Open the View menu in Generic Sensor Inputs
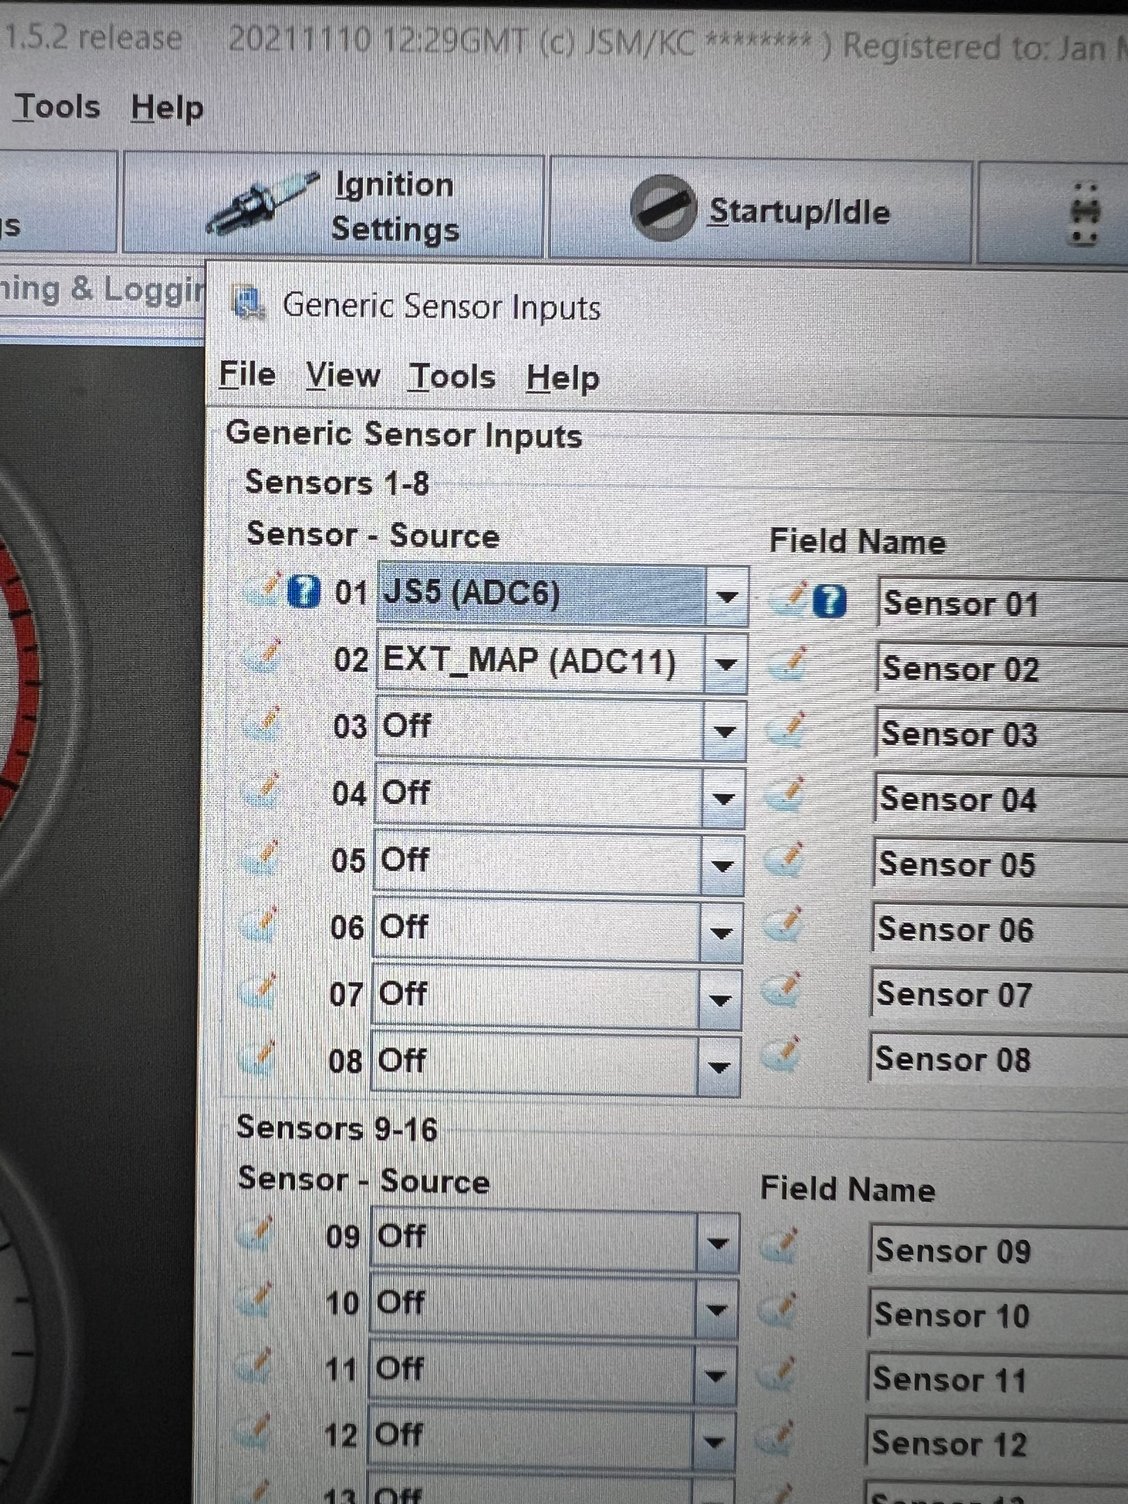 tap(342, 375)
